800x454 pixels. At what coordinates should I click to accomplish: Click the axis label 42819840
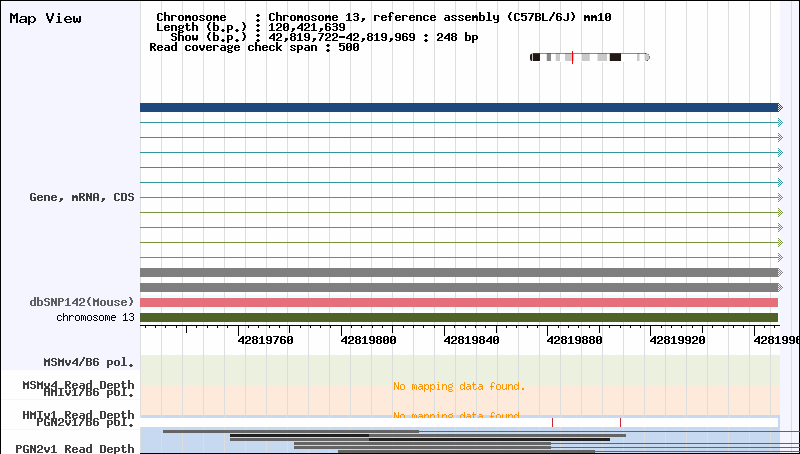click(471, 340)
